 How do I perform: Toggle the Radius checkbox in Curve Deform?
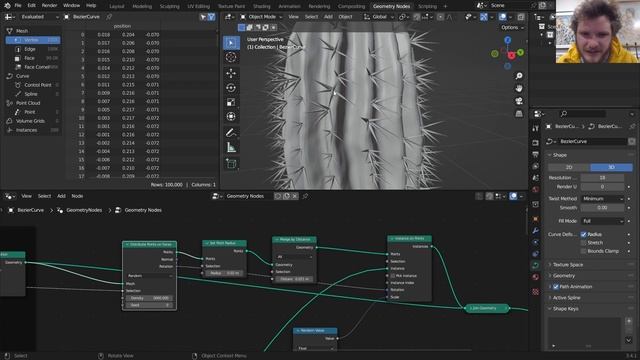584,234
